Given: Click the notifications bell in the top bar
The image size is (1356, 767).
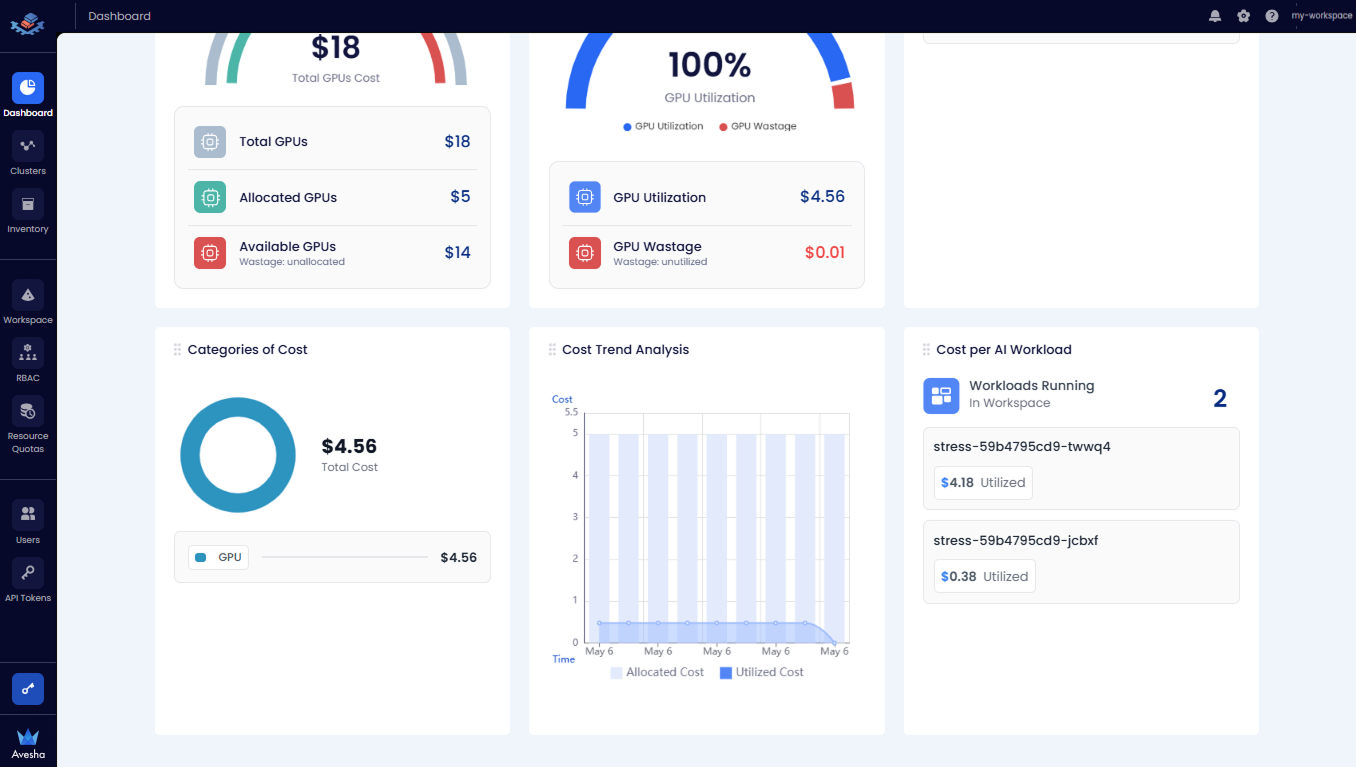Looking at the screenshot, I should click(1214, 16).
